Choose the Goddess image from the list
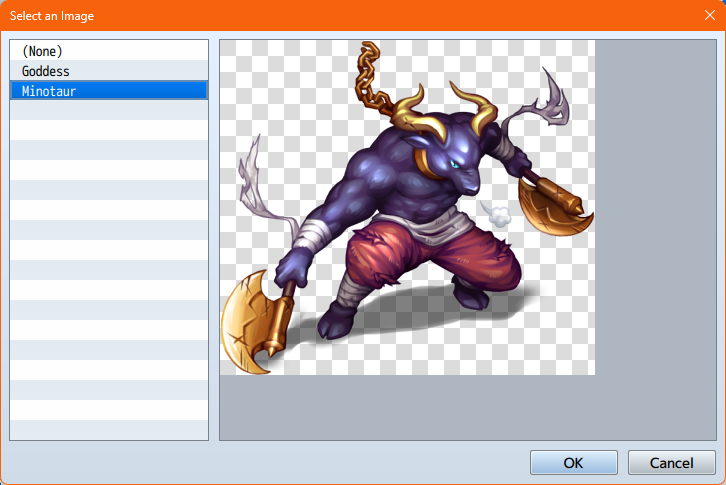The height and width of the screenshot is (485, 726). [109, 70]
